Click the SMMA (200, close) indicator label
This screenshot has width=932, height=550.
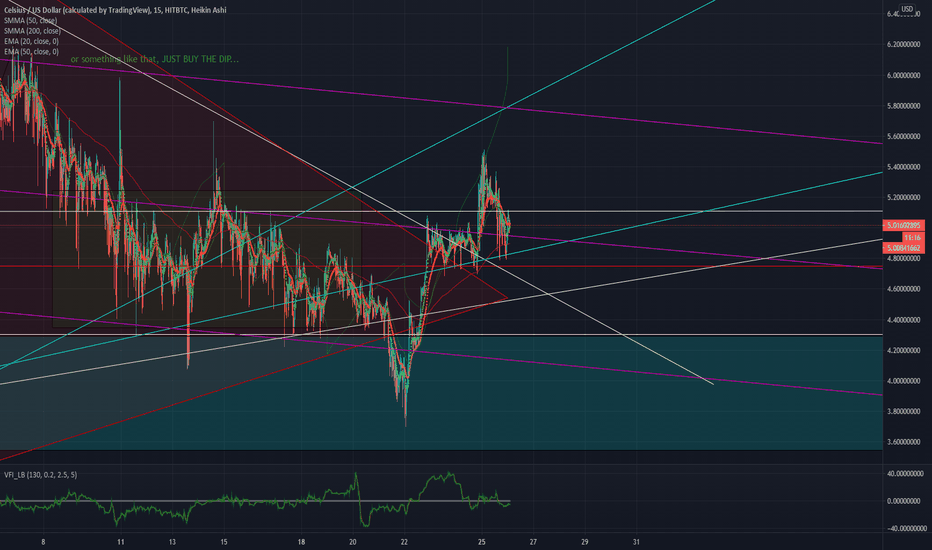coord(32,31)
